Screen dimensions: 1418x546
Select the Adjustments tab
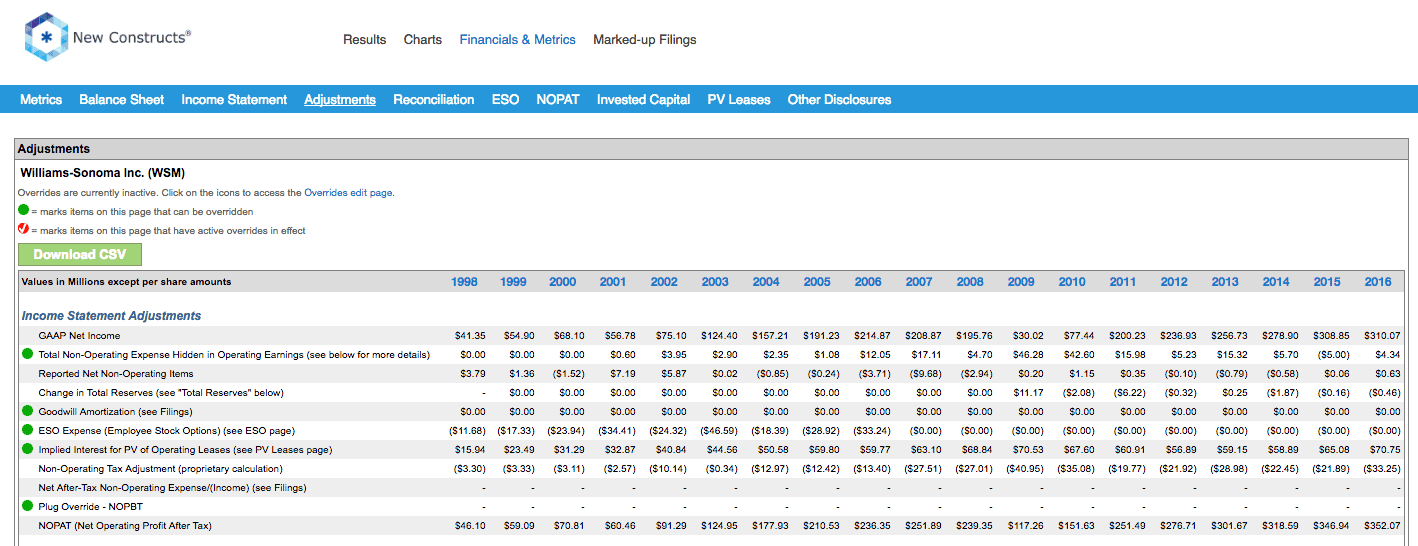point(340,99)
